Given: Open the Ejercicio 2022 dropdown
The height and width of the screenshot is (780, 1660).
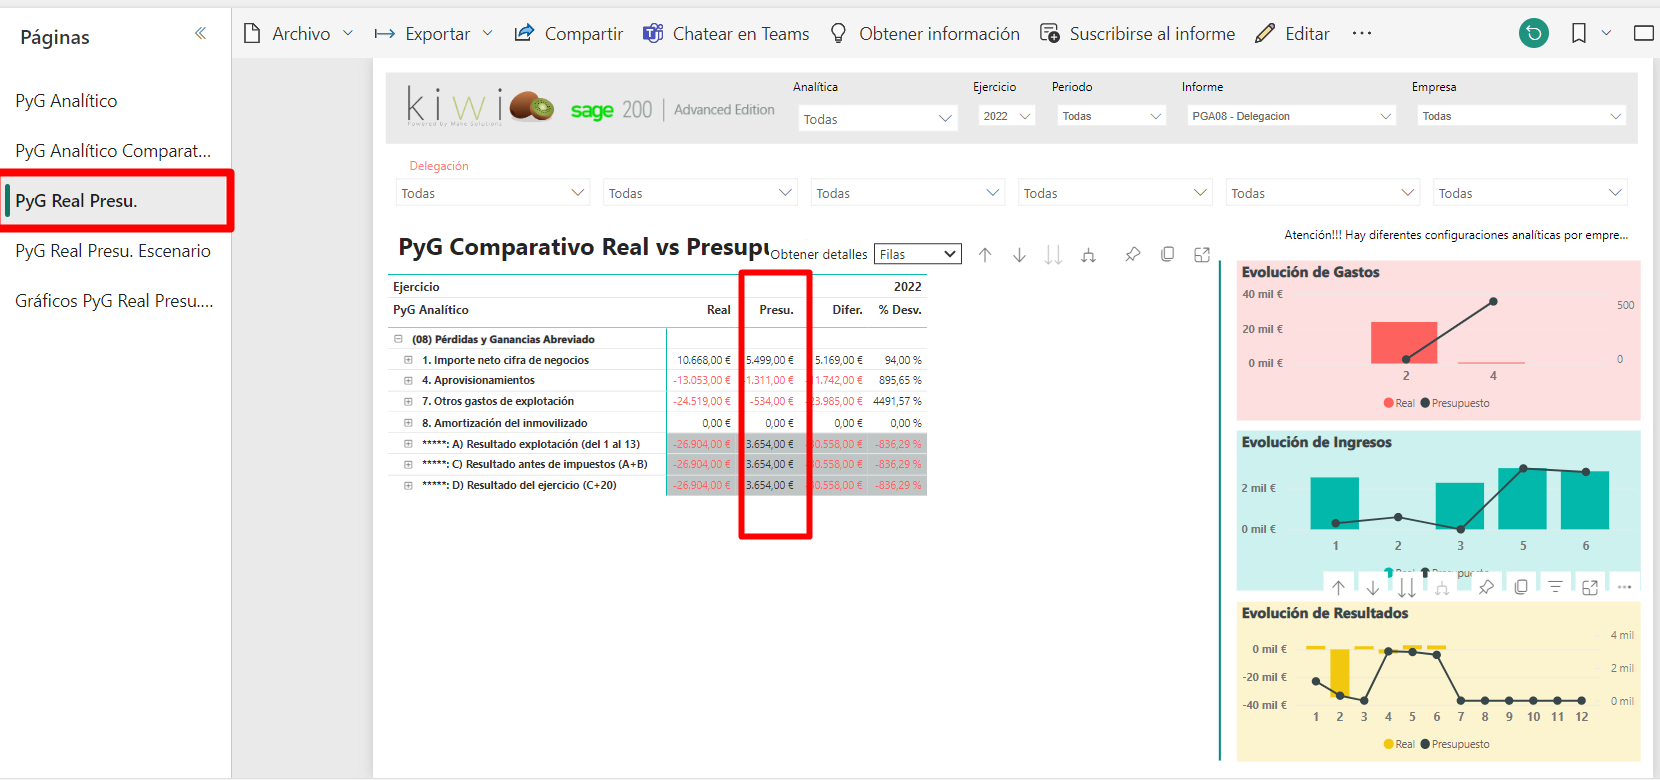Looking at the screenshot, I should click(x=1006, y=116).
